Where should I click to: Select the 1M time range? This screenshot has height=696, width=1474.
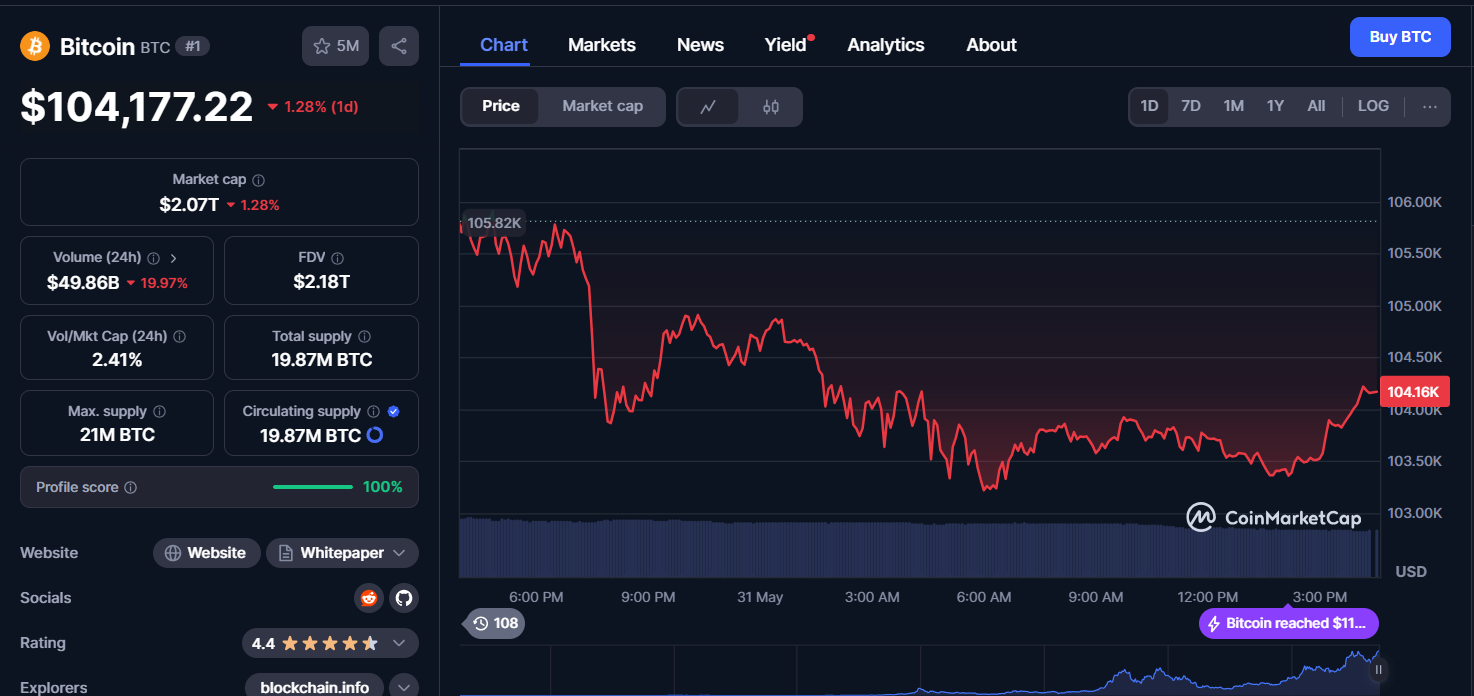(1234, 106)
